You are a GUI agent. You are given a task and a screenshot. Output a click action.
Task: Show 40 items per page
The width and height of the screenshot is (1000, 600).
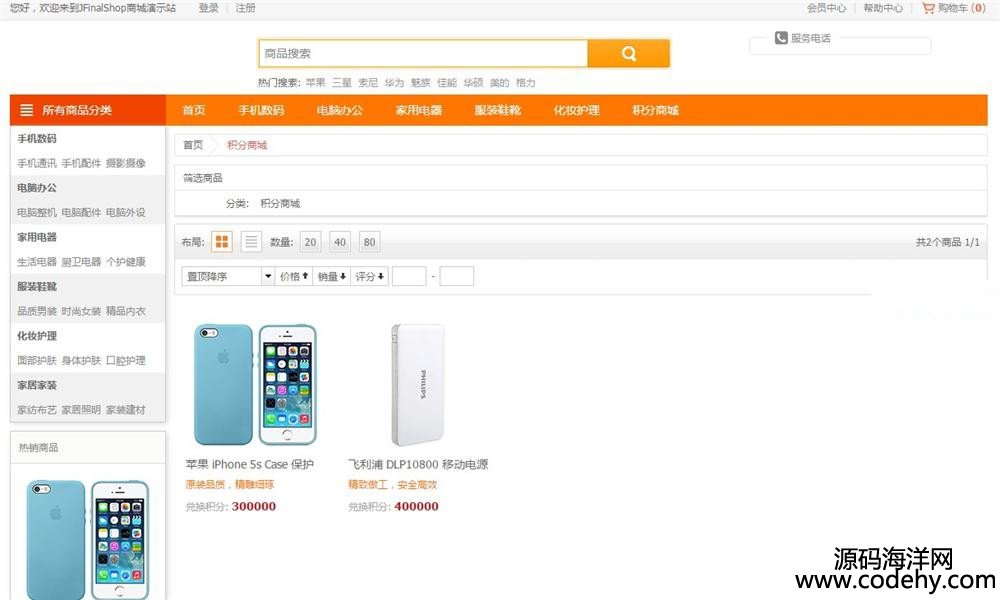click(340, 242)
